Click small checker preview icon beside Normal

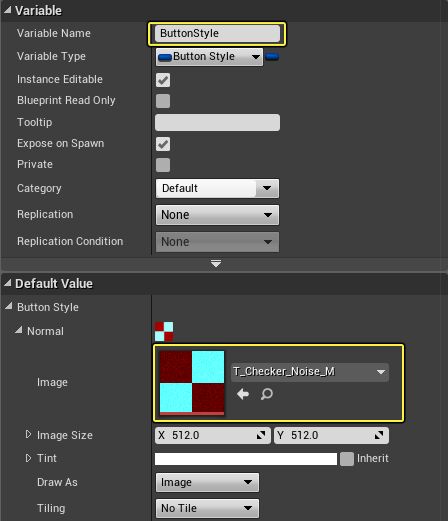(x=164, y=331)
